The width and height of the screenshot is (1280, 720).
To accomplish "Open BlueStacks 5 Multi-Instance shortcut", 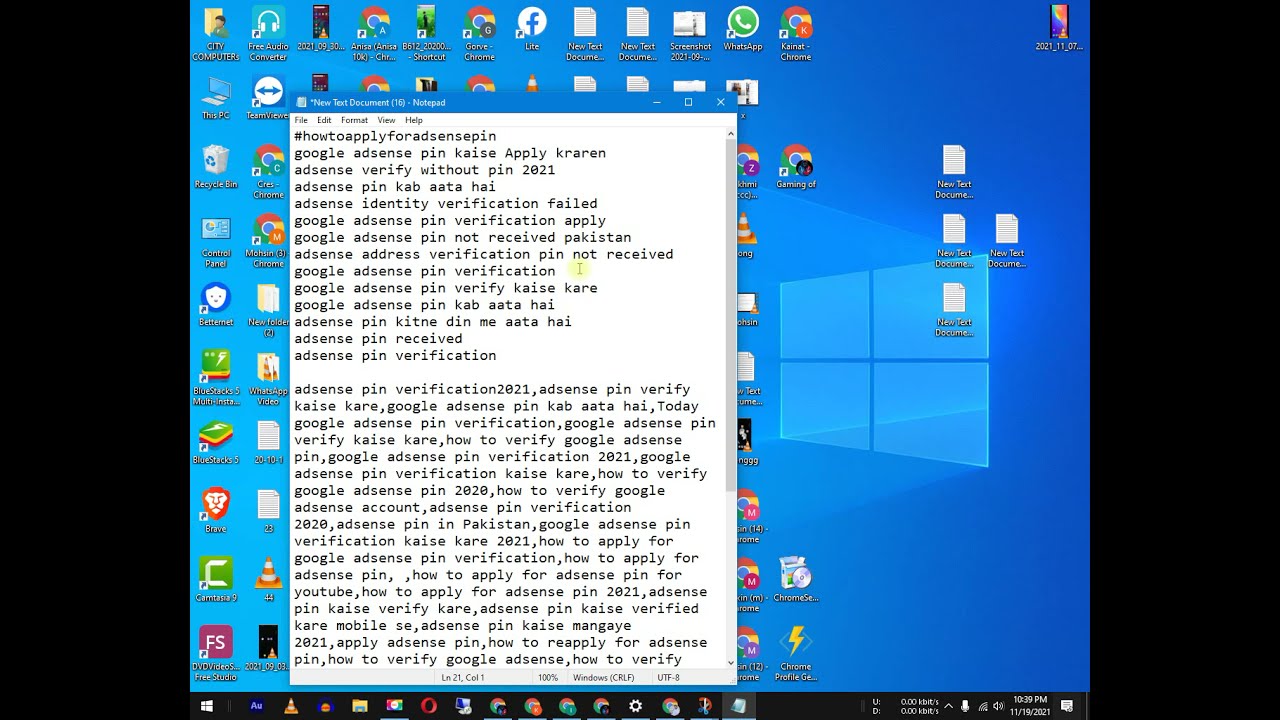I will point(215,378).
